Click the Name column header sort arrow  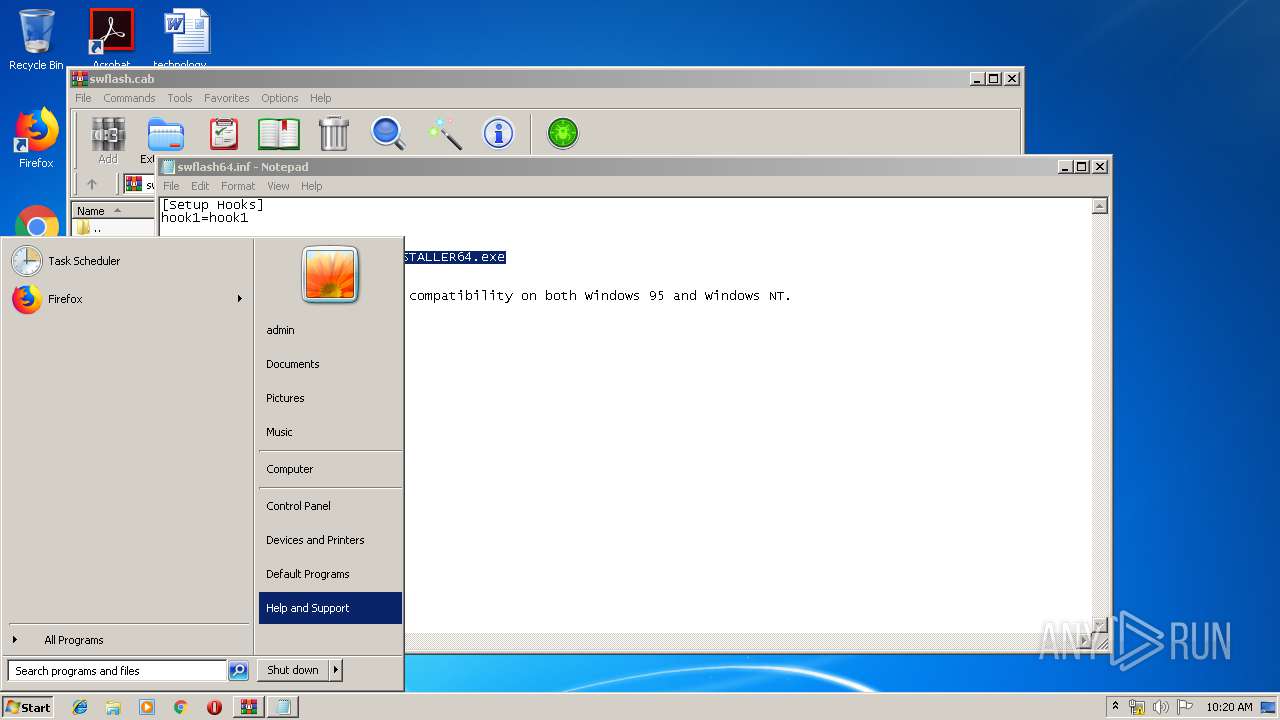pyautogui.click(x=118, y=211)
